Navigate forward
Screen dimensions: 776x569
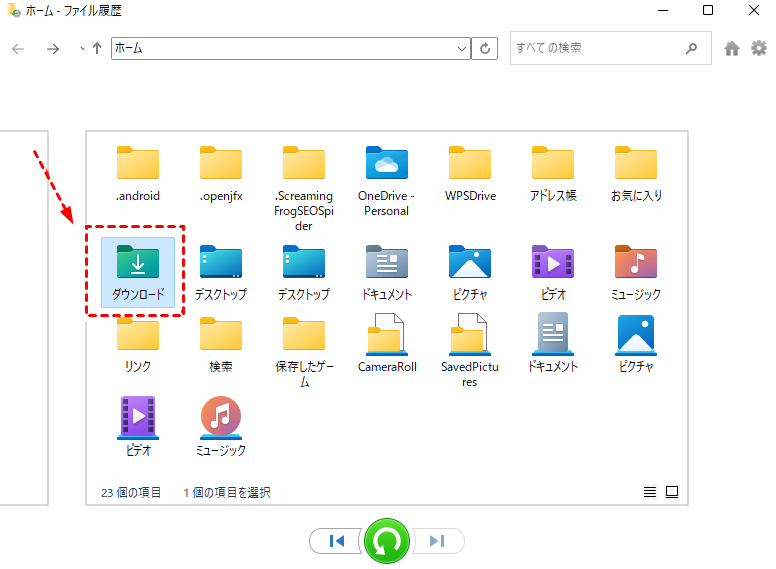(53, 48)
